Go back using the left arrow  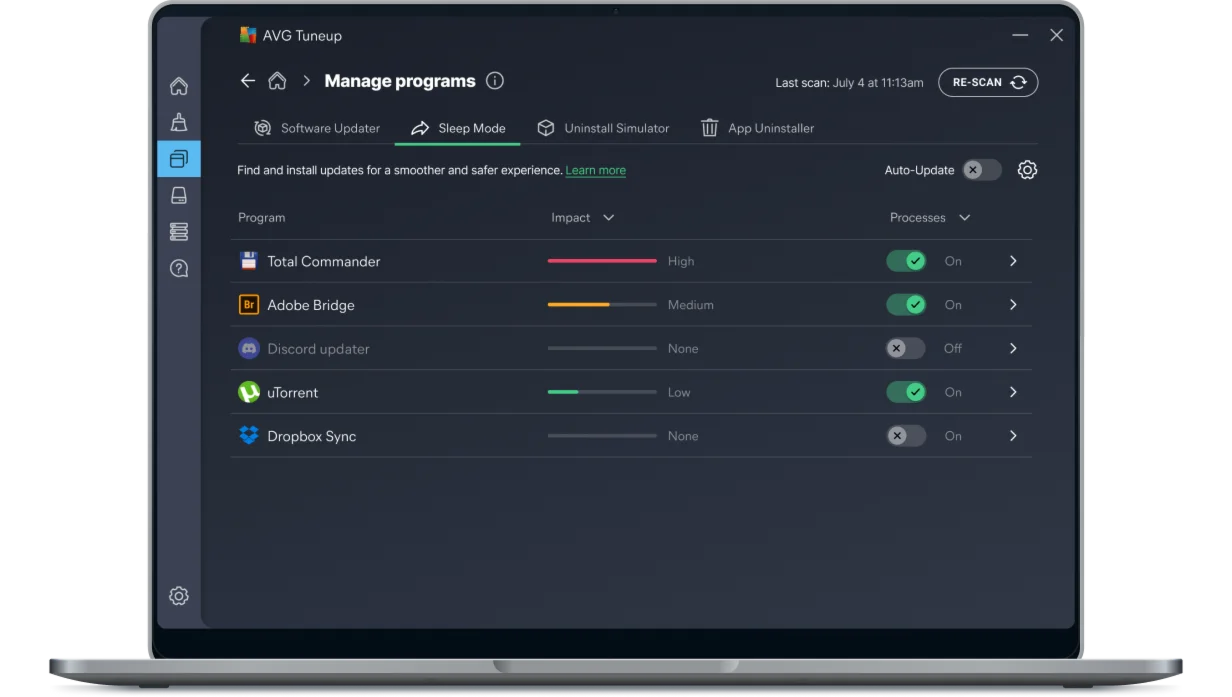(x=248, y=81)
